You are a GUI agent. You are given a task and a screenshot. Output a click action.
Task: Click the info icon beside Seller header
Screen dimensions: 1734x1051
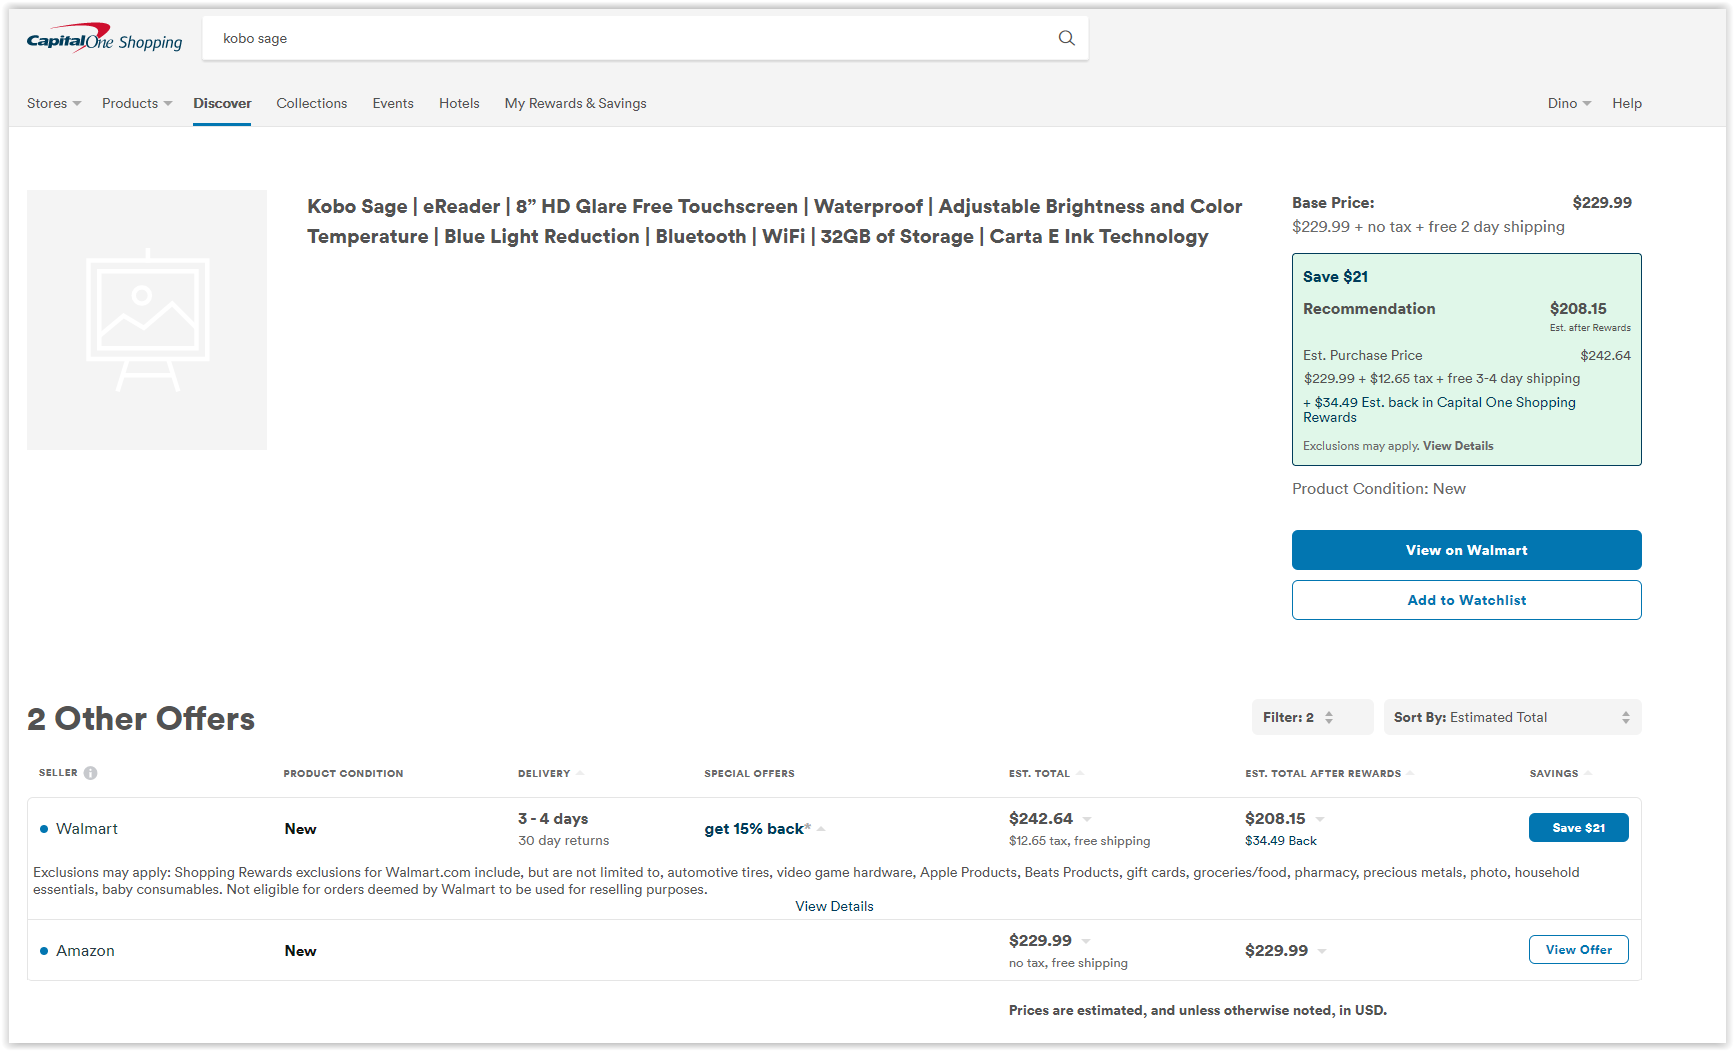[90, 773]
